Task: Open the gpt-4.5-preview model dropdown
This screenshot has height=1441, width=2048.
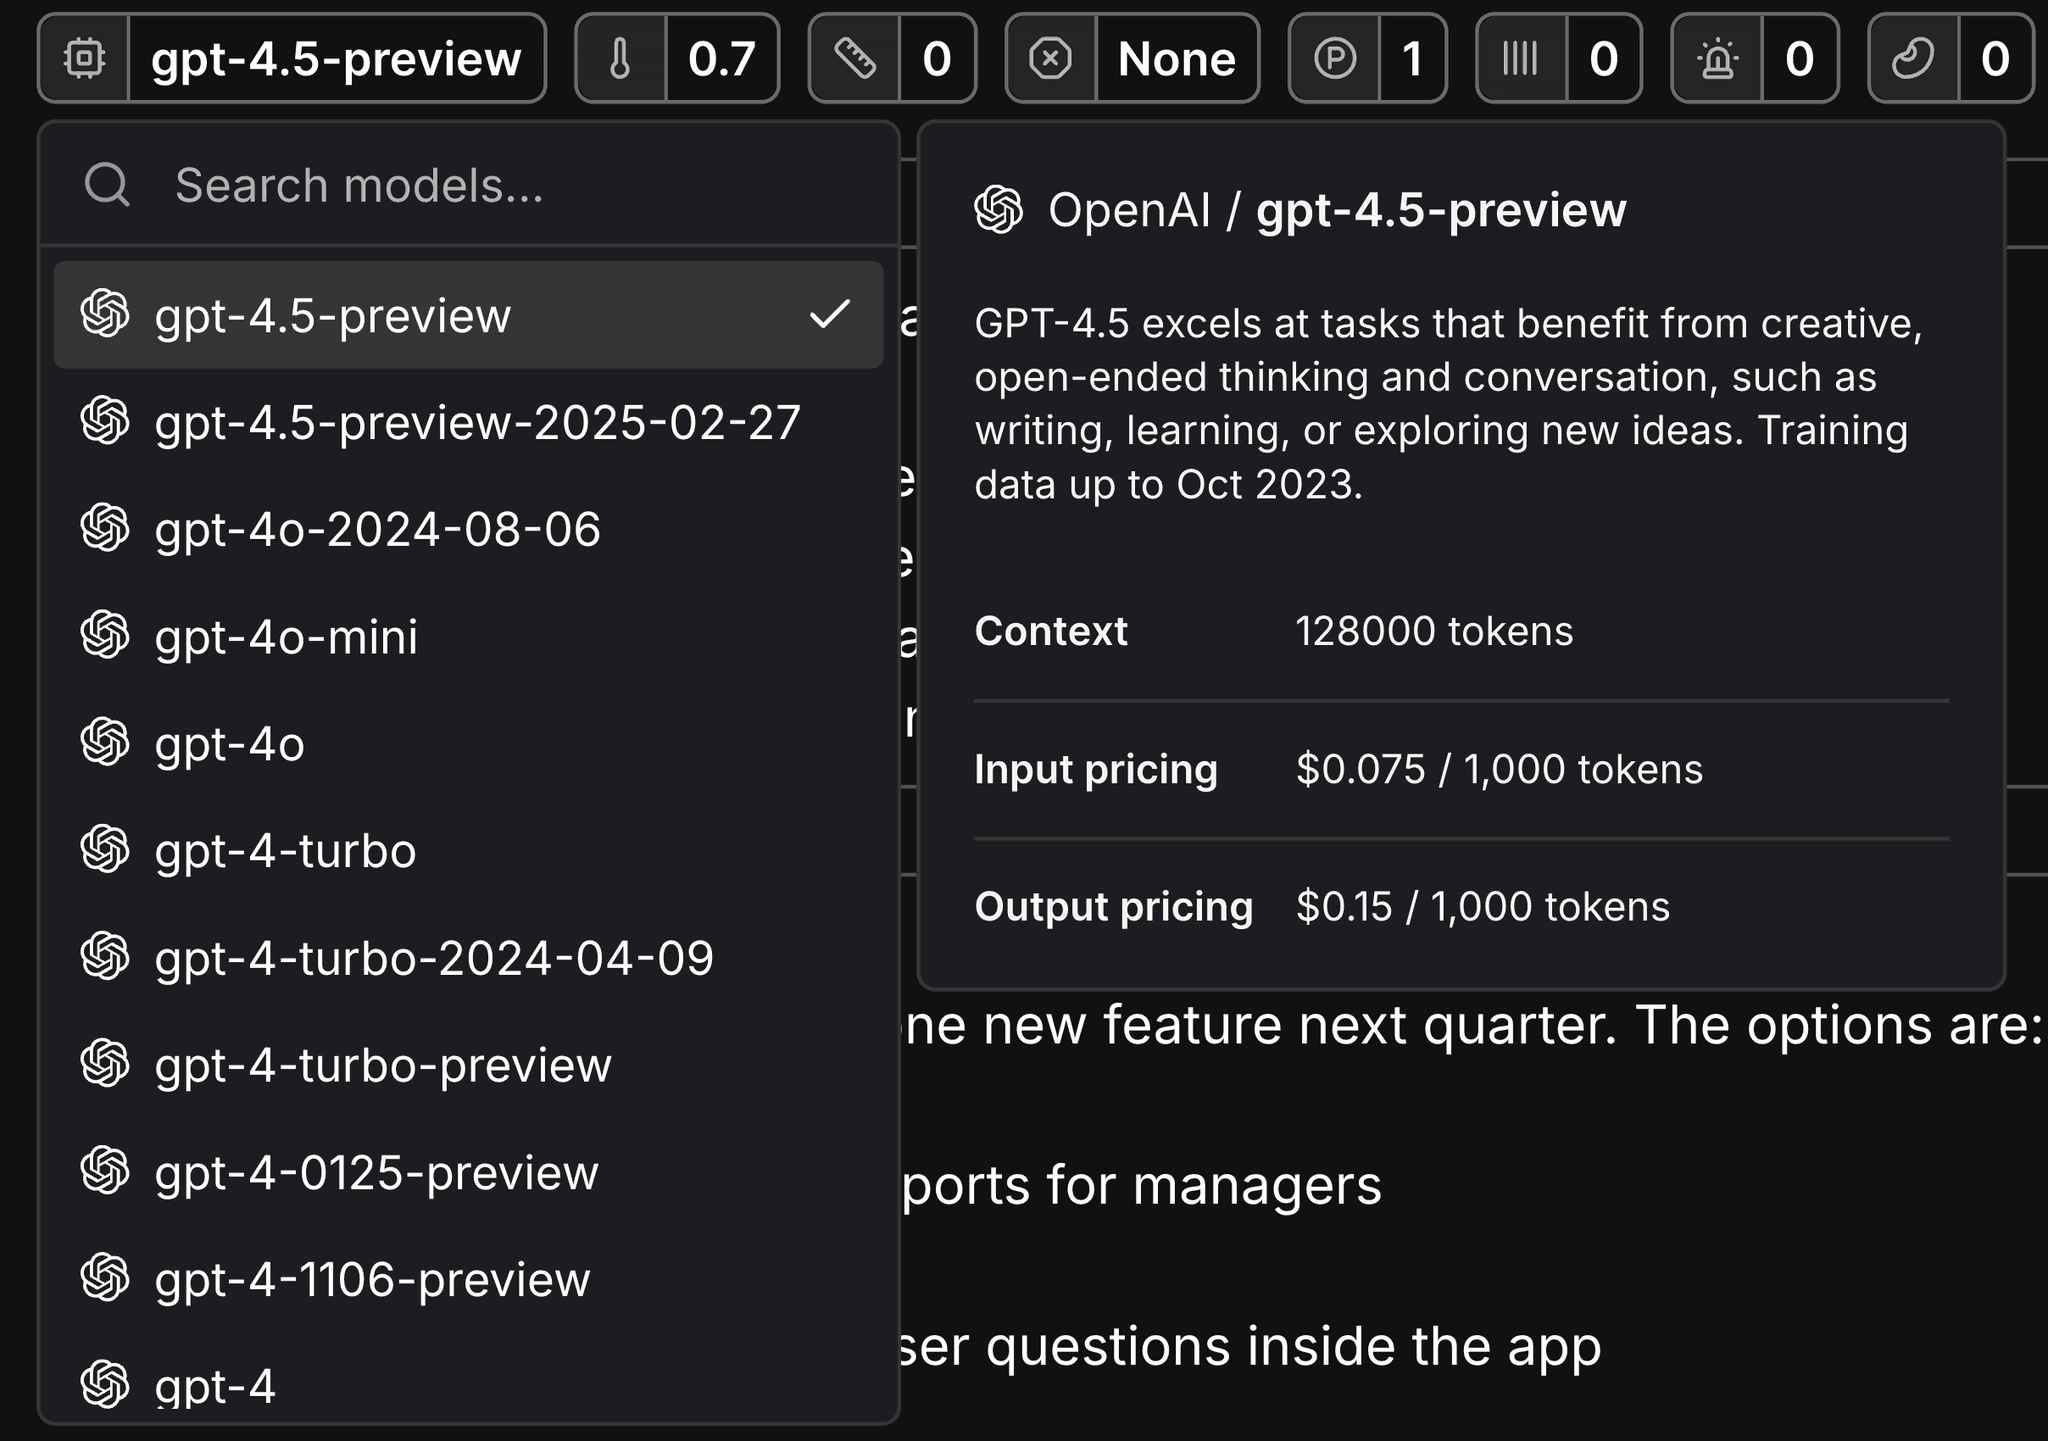Action: coord(336,59)
